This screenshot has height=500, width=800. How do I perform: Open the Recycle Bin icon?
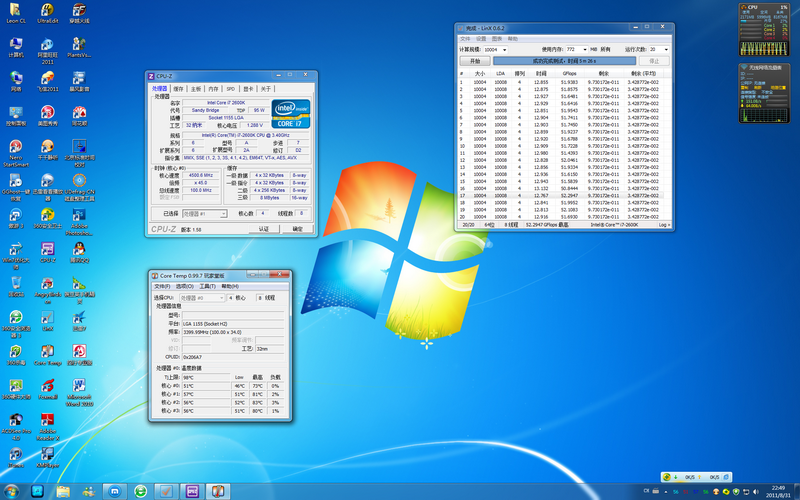click(16, 286)
